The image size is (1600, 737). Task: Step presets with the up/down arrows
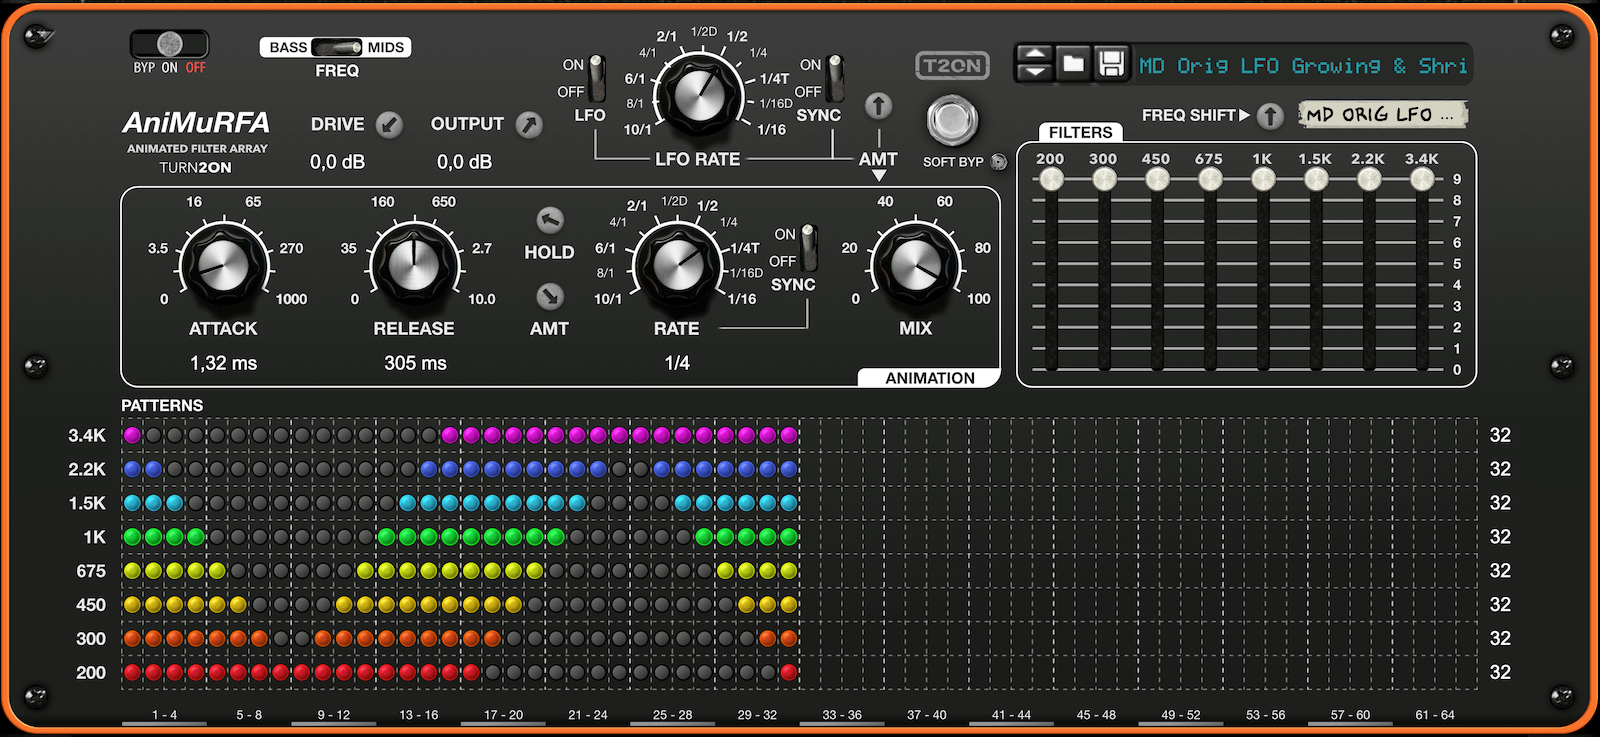click(x=1035, y=64)
